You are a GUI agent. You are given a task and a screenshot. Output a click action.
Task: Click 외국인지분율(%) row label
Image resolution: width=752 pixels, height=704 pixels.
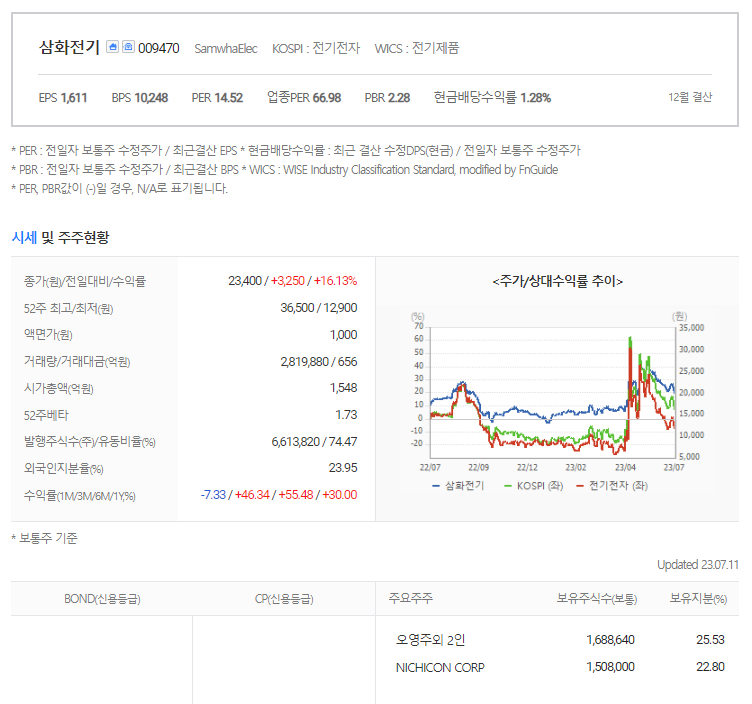[x=63, y=468]
